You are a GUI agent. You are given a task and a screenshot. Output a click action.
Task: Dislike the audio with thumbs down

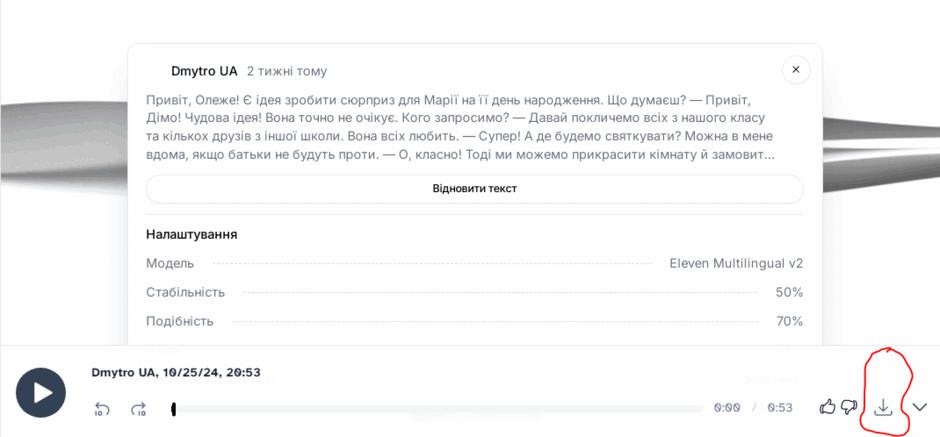pos(849,407)
